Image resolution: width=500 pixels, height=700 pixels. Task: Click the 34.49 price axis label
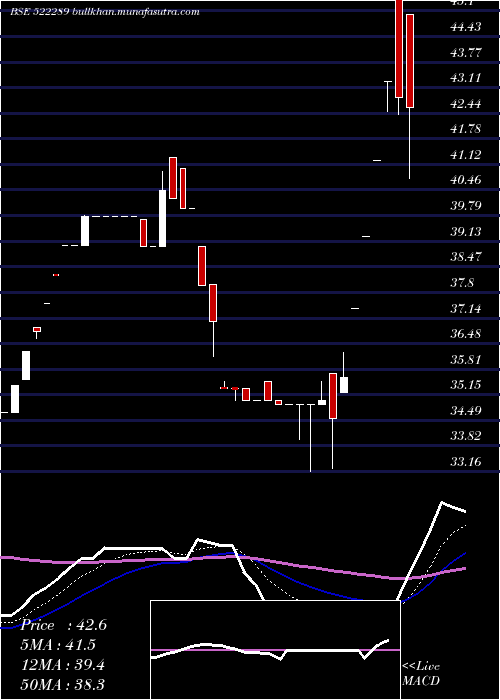pos(466,410)
